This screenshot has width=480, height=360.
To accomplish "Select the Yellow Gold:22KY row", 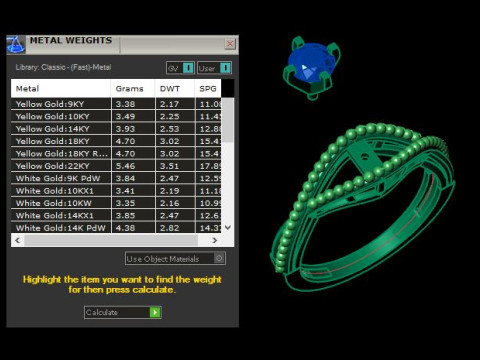I will pos(116,166).
